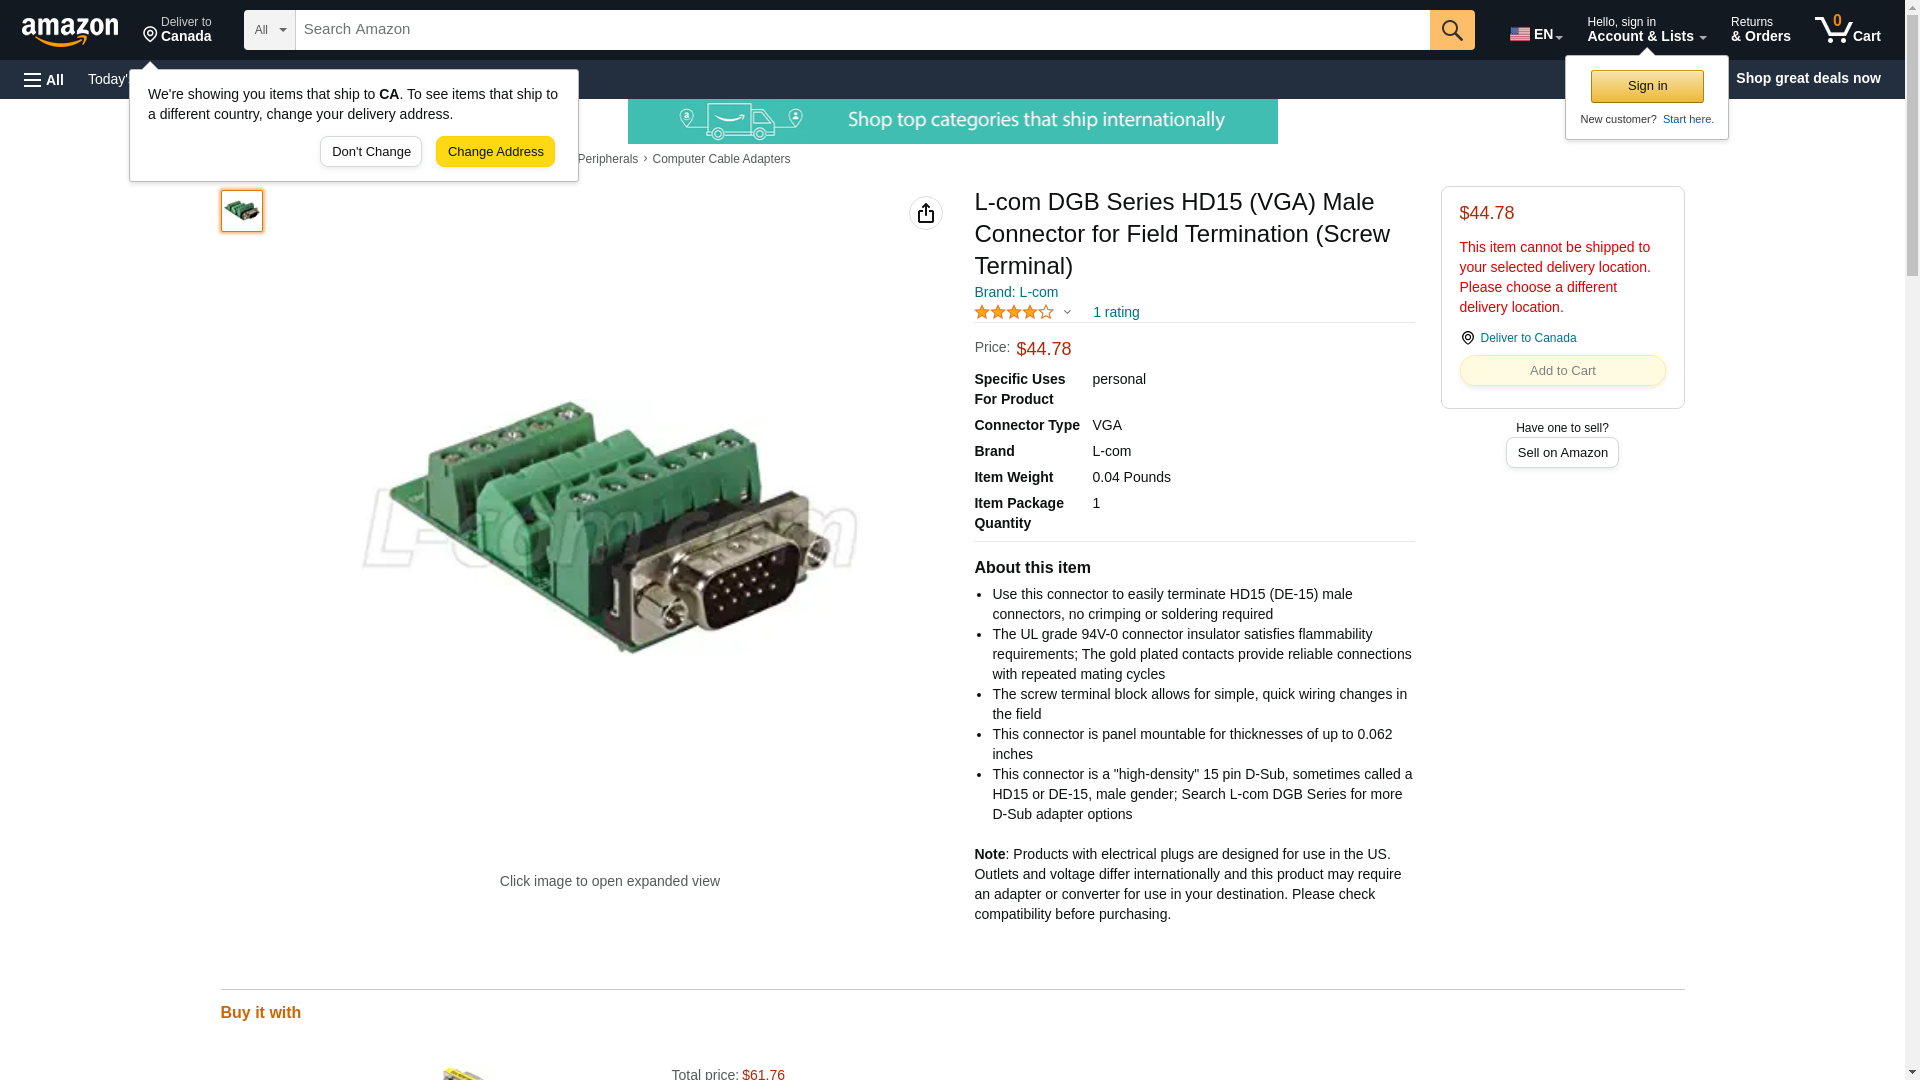Expand the rating breakdown chevron

(1067, 312)
